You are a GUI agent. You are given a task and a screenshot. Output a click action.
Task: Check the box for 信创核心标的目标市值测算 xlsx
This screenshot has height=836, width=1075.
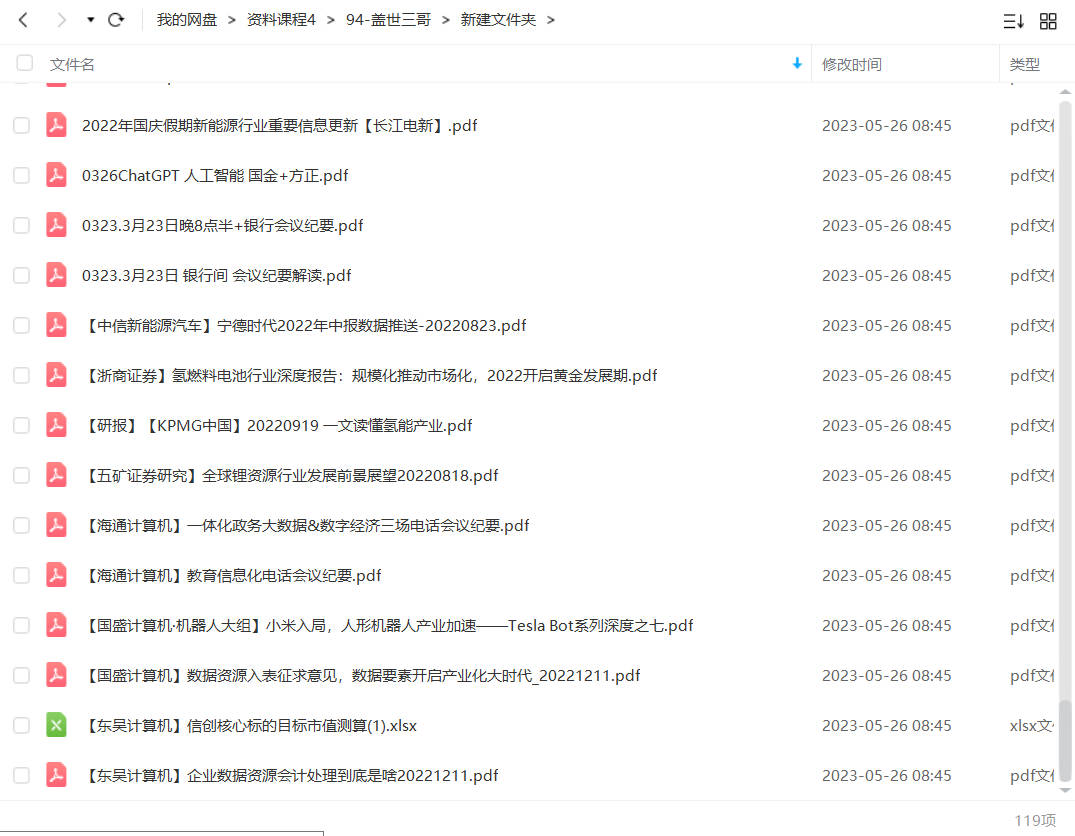point(22,726)
